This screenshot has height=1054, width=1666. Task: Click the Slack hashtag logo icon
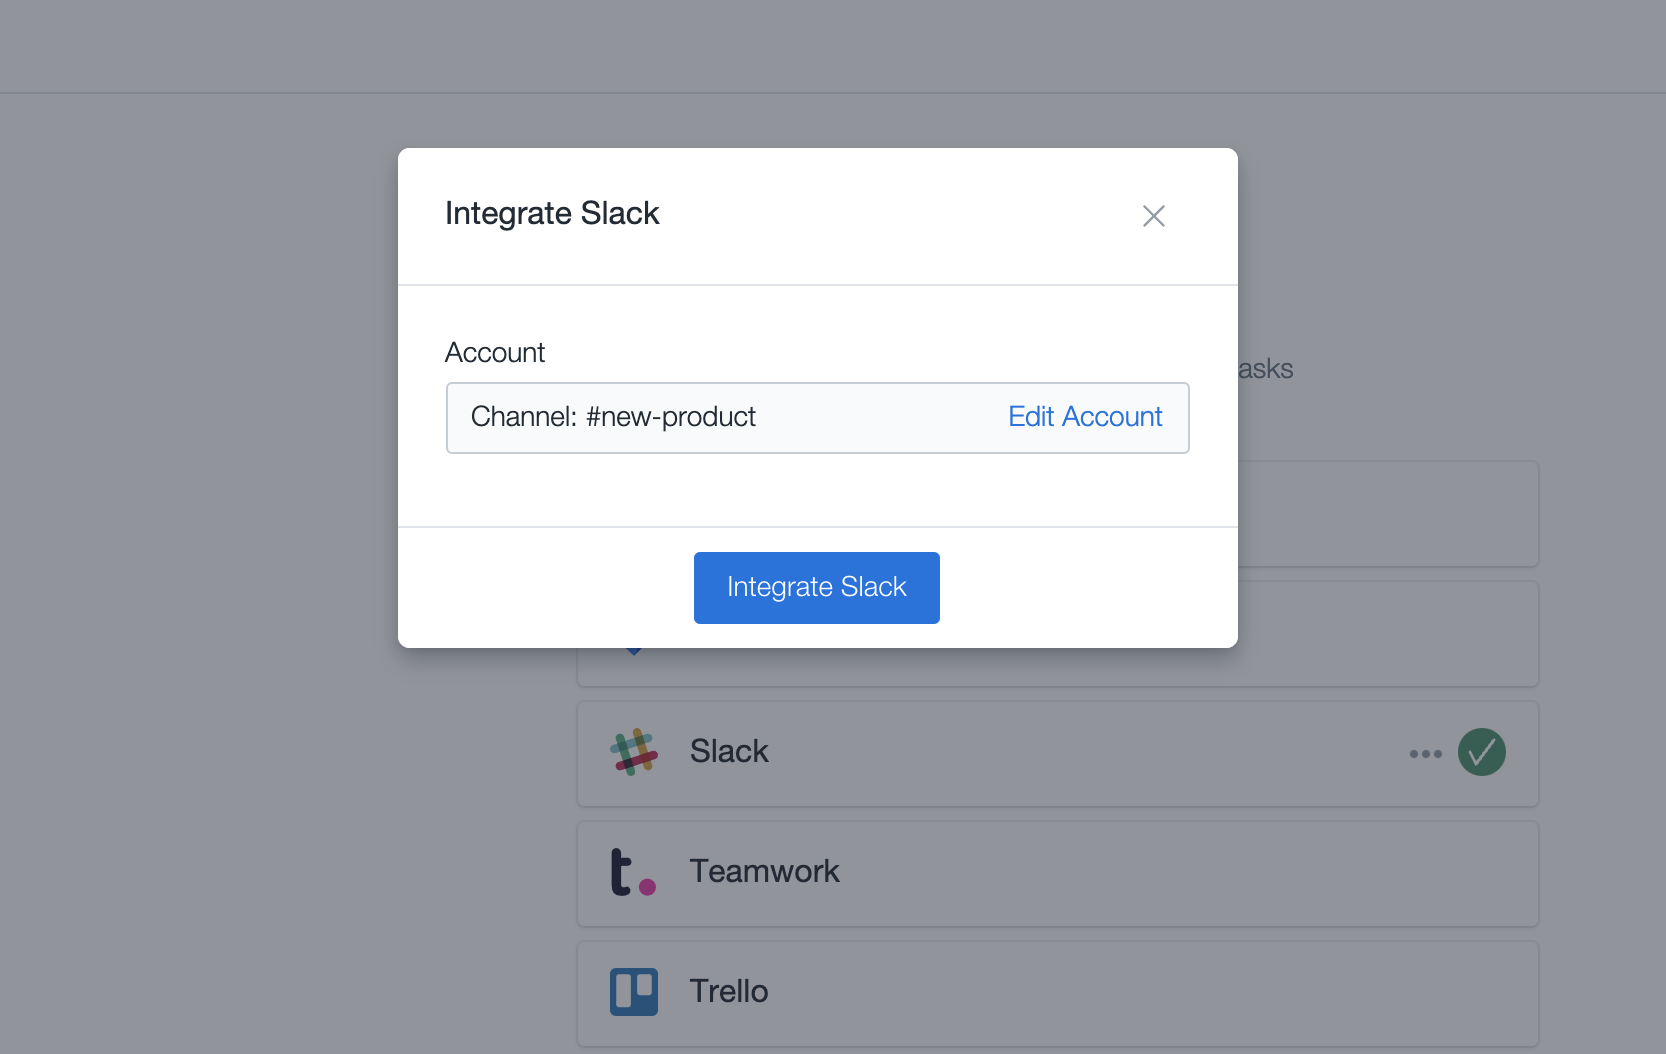coord(634,752)
